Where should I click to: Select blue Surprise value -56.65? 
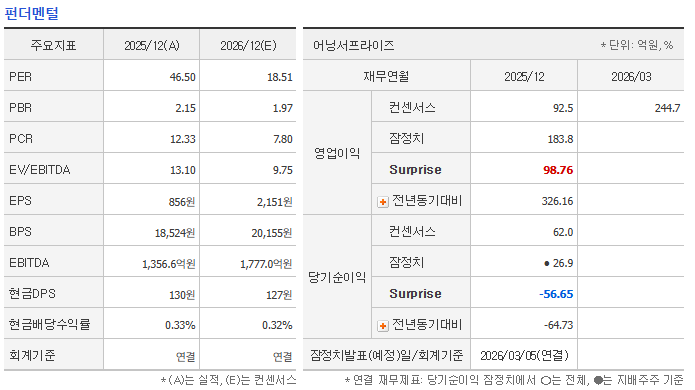[556, 294]
